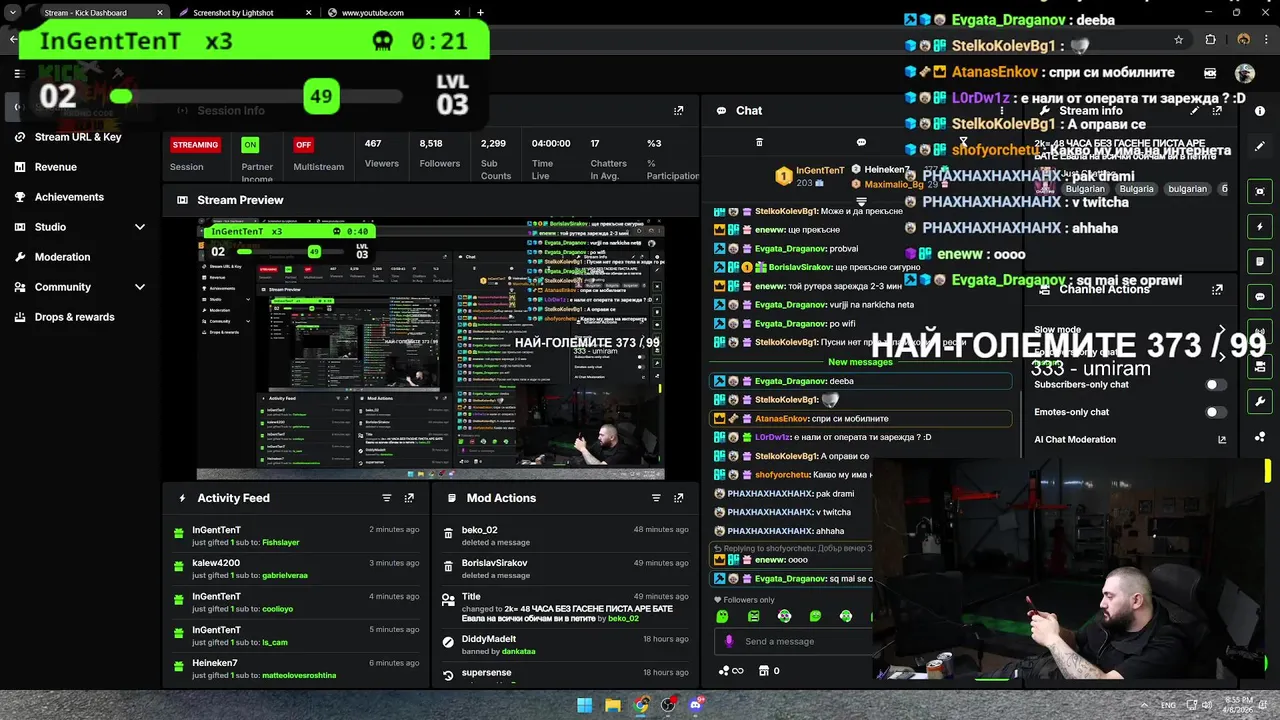The height and width of the screenshot is (720, 1280).
Task: Open the shop icon below chat input
Action: 764,671
